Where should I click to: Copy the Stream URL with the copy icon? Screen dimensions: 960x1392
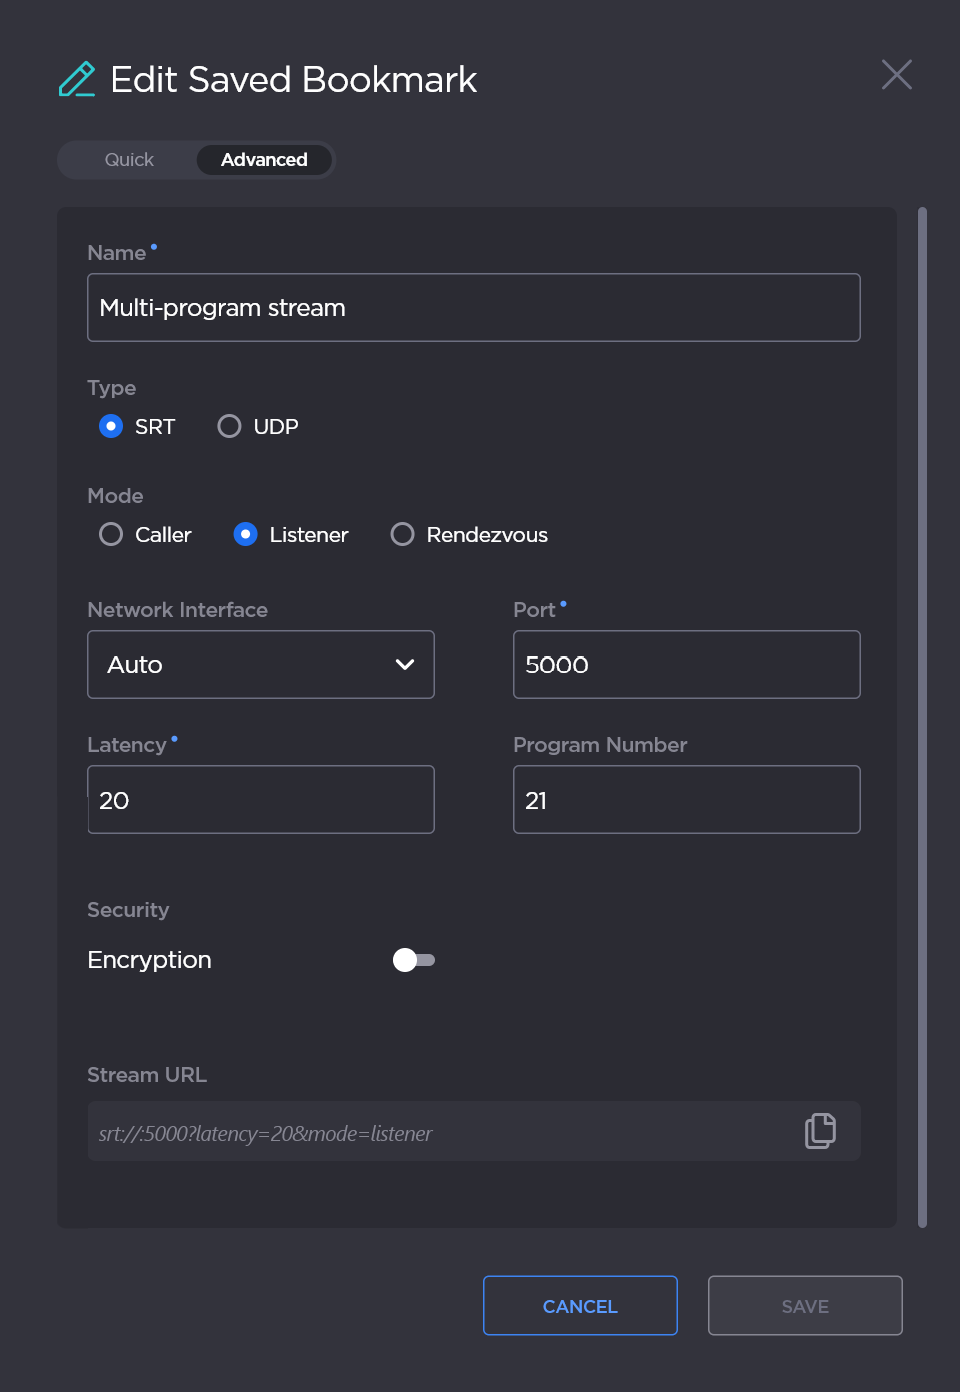[820, 1131]
